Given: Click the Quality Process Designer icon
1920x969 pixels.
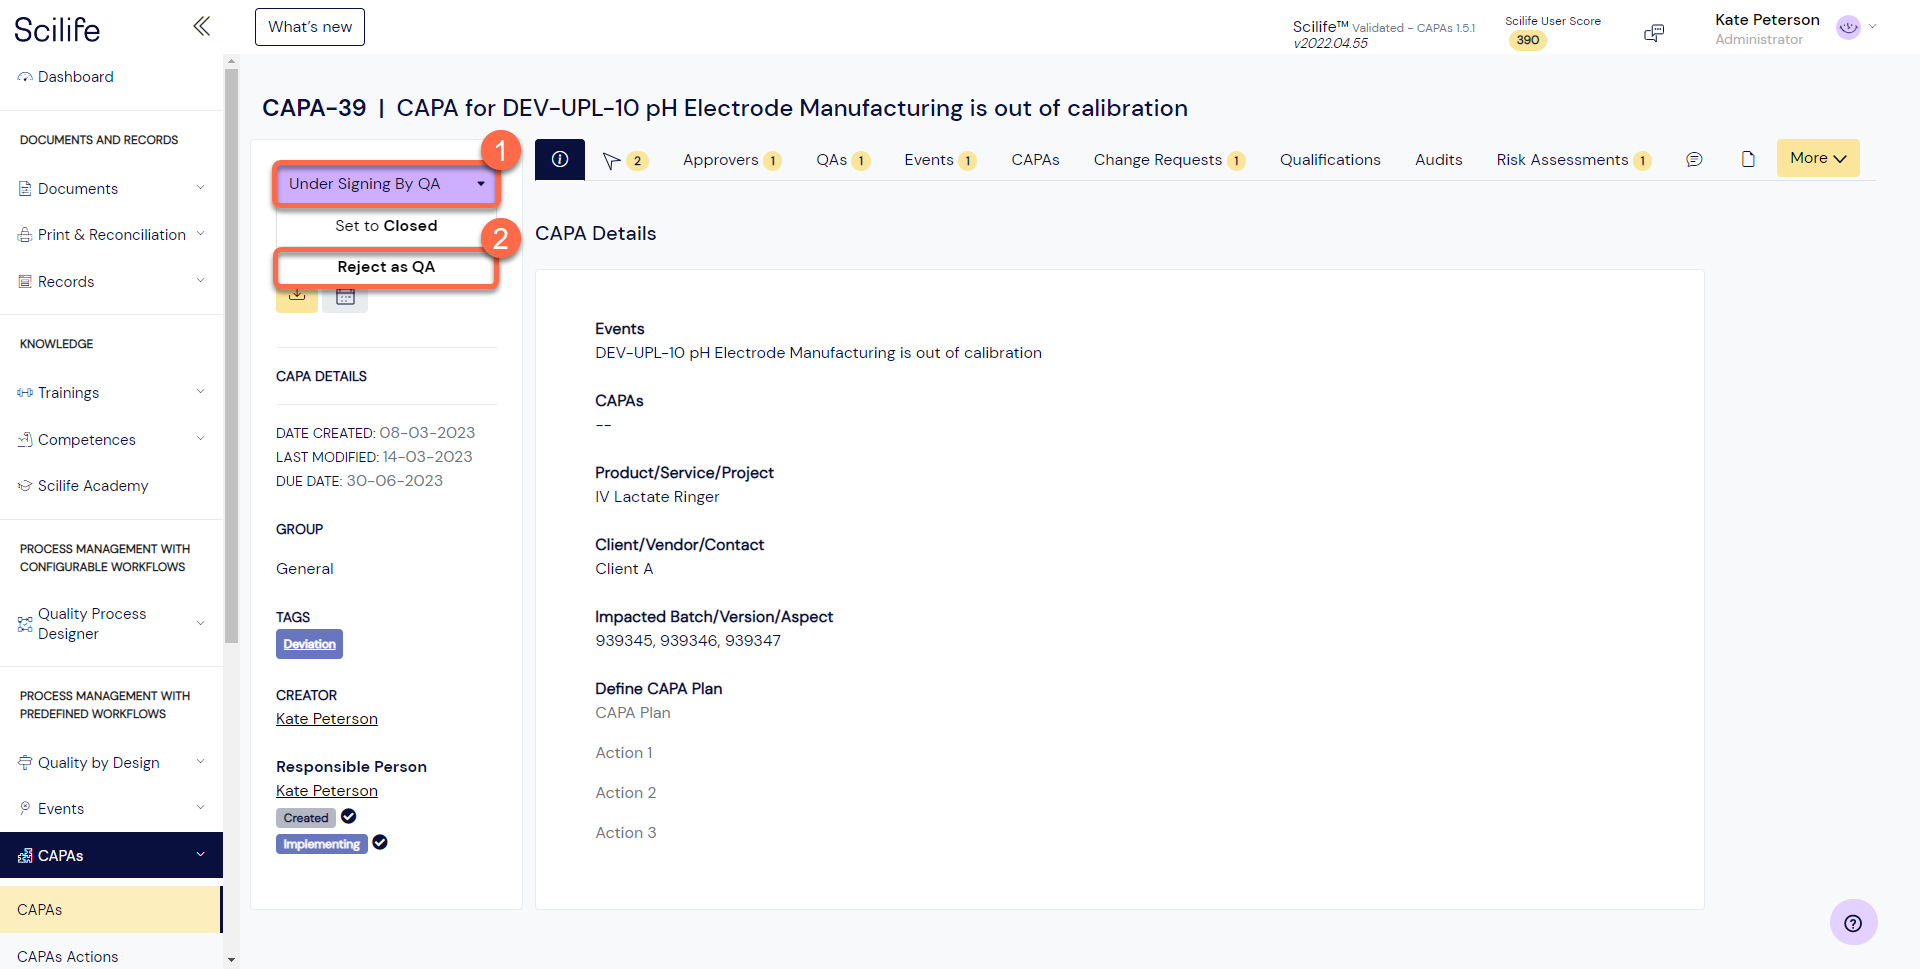Looking at the screenshot, I should [25, 624].
